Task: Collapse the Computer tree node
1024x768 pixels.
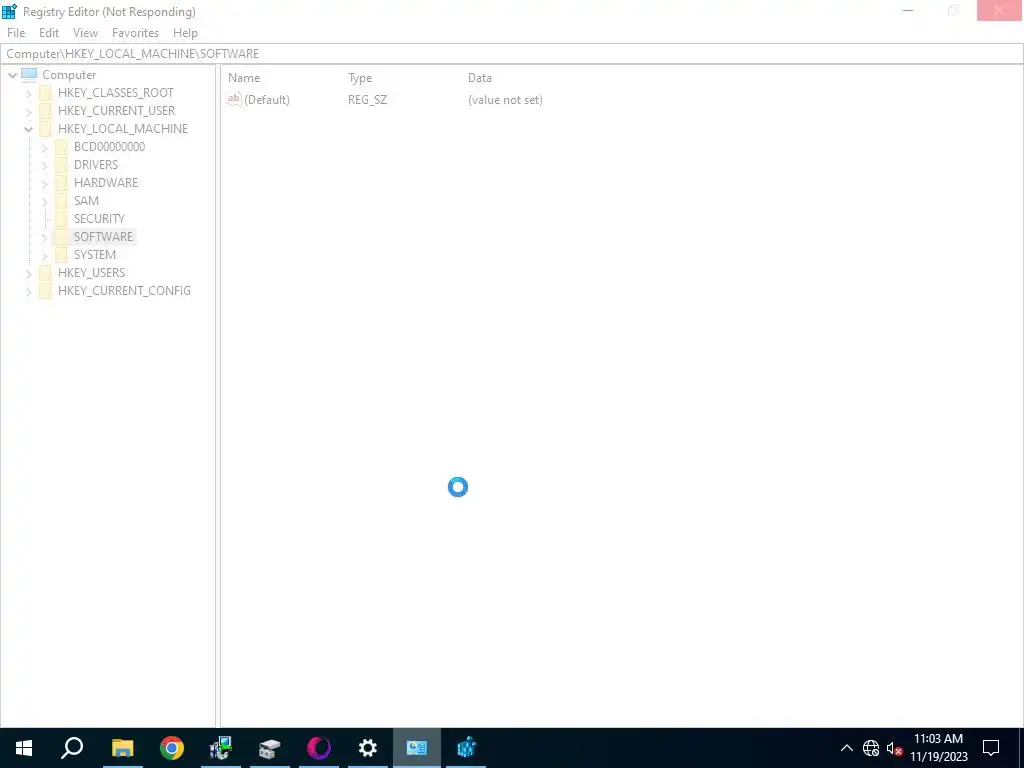Action: tap(12, 75)
